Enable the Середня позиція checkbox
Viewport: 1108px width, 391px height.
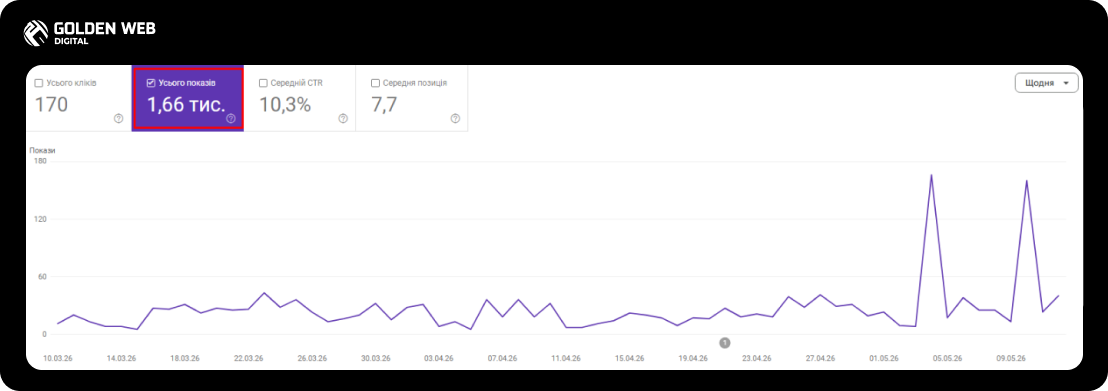pyautogui.click(x=375, y=83)
